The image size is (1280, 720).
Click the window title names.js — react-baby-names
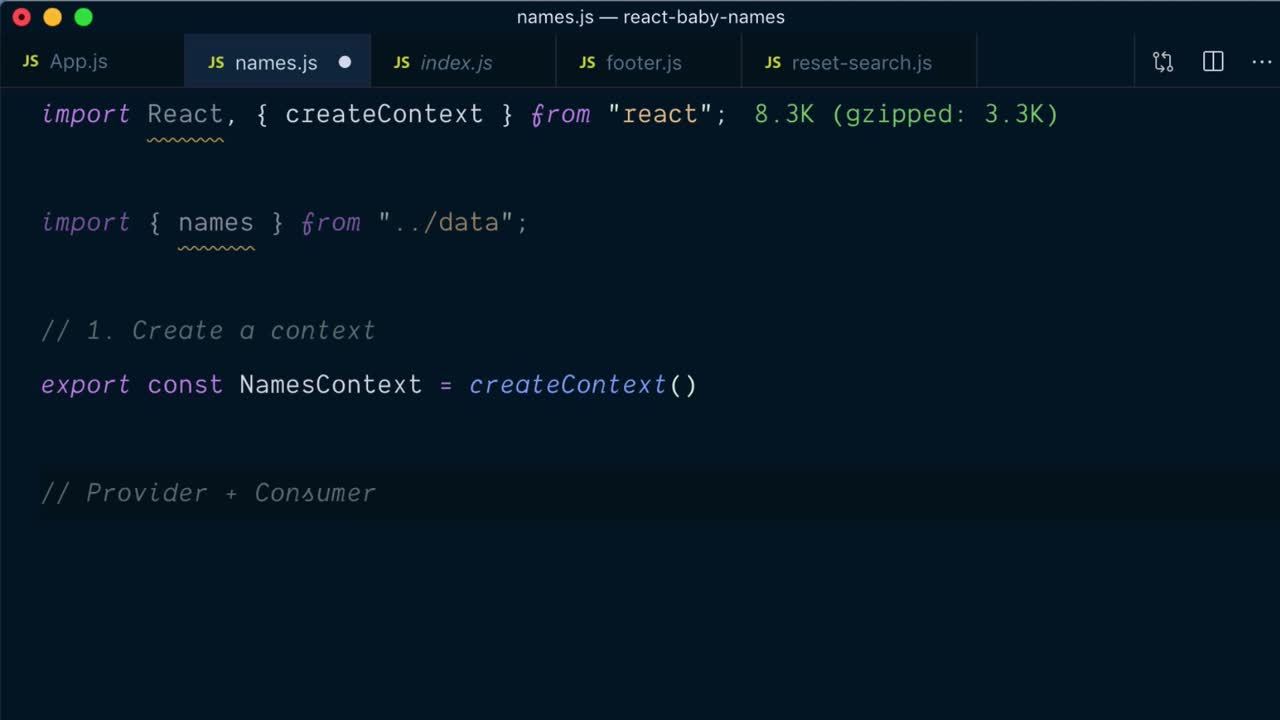coord(651,17)
